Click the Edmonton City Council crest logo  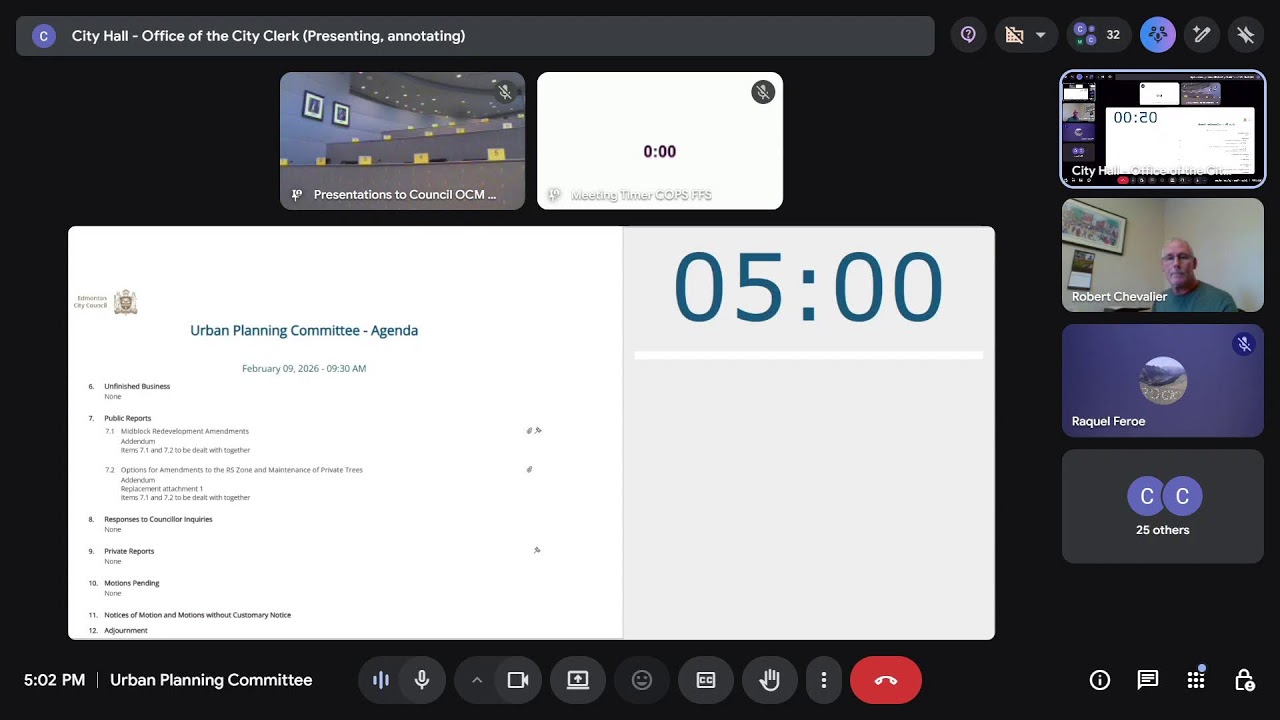point(125,302)
